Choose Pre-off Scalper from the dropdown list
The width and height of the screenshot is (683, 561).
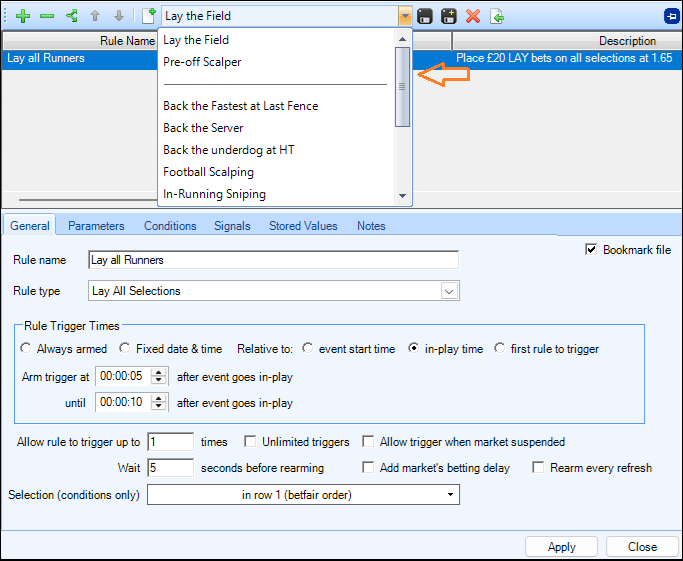pyautogui.click(x=202, y=62)
